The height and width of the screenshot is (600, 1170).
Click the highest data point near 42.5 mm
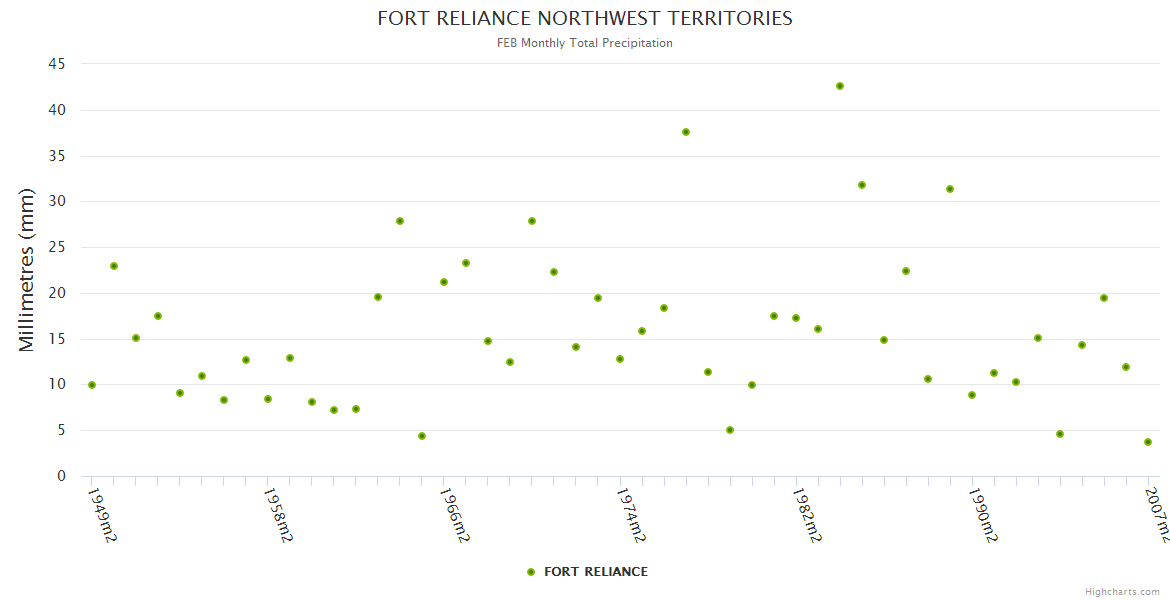pos(840,86)
